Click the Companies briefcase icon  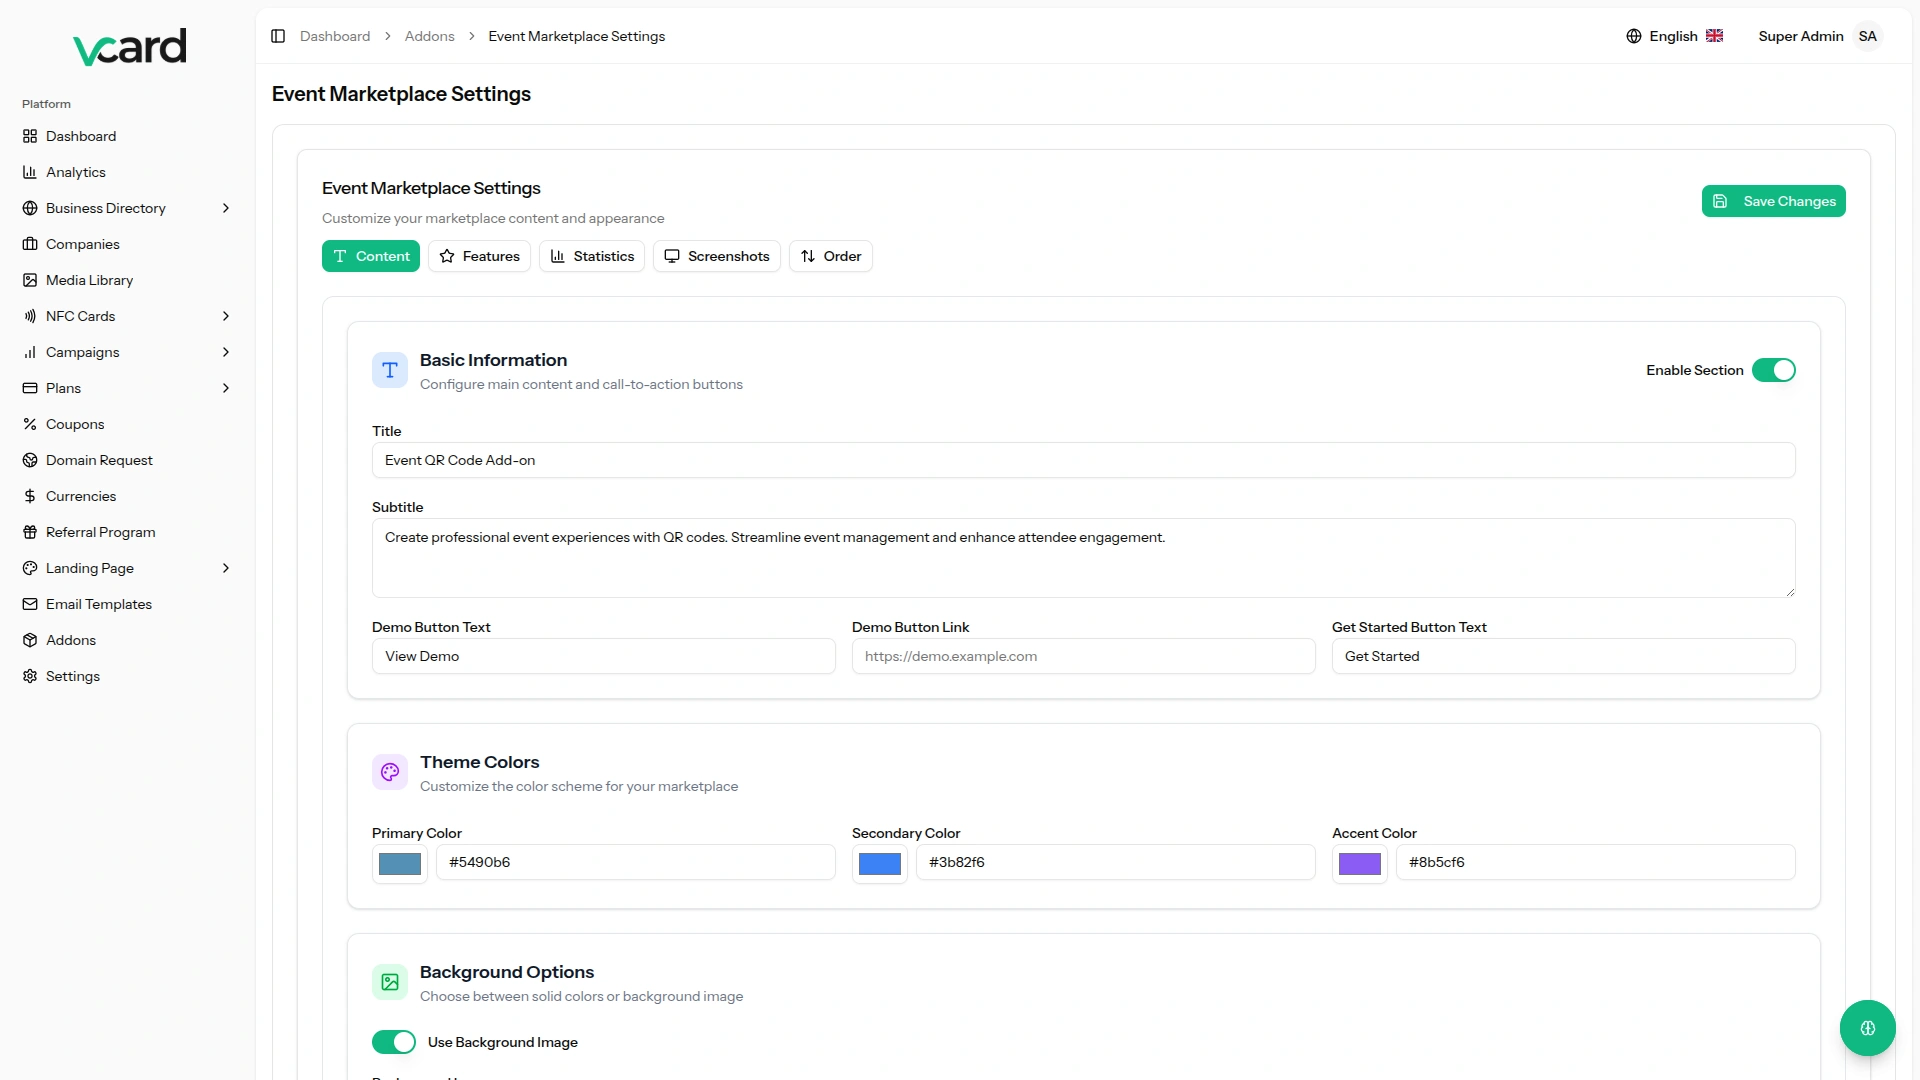(30, 244)
